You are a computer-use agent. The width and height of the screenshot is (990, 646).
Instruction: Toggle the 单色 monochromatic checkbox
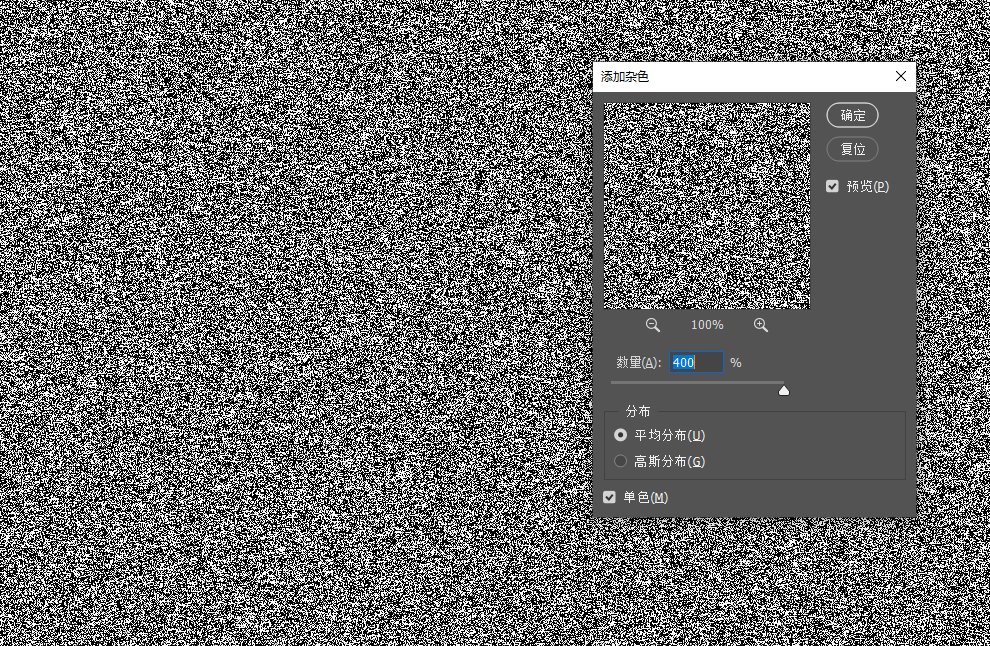pyautogui.click(x=609, y=498)
